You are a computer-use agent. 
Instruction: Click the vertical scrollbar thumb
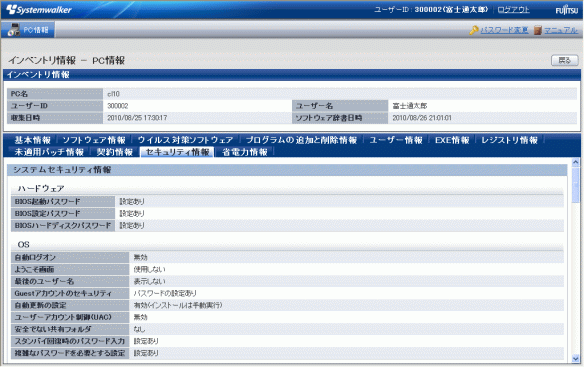[575, 185]
